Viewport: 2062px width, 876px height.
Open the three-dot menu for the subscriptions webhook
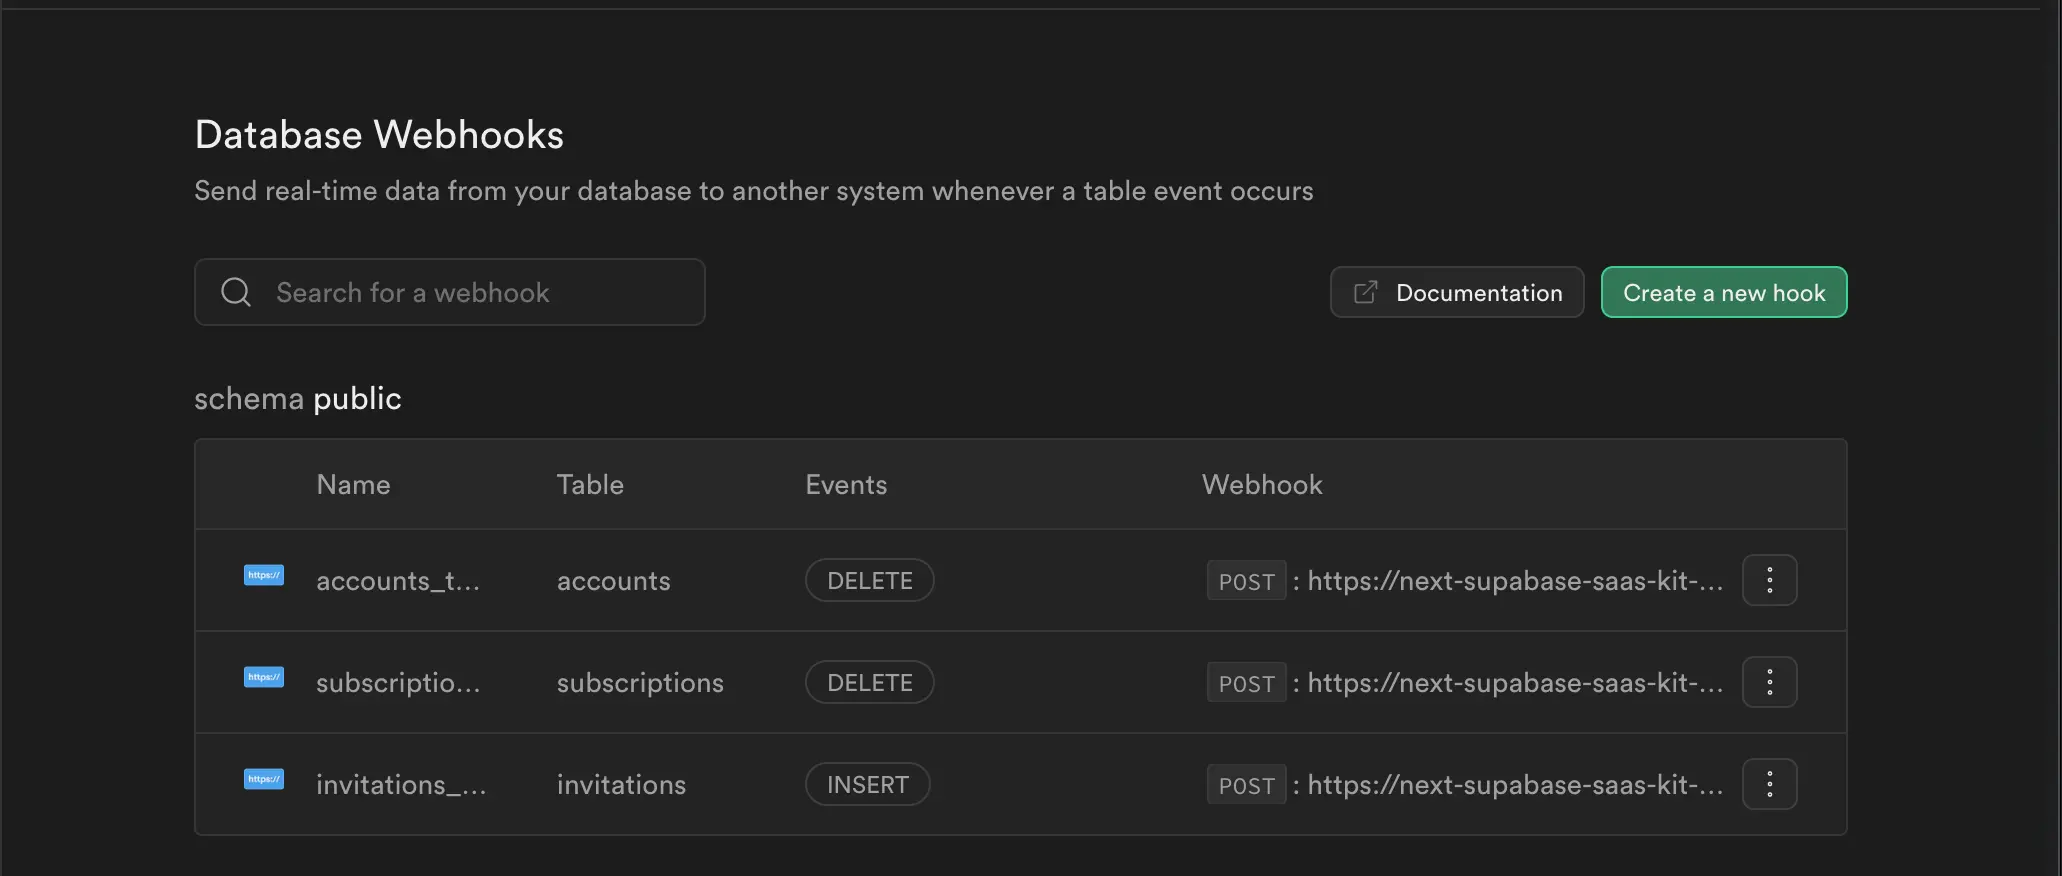point(1769,682)
